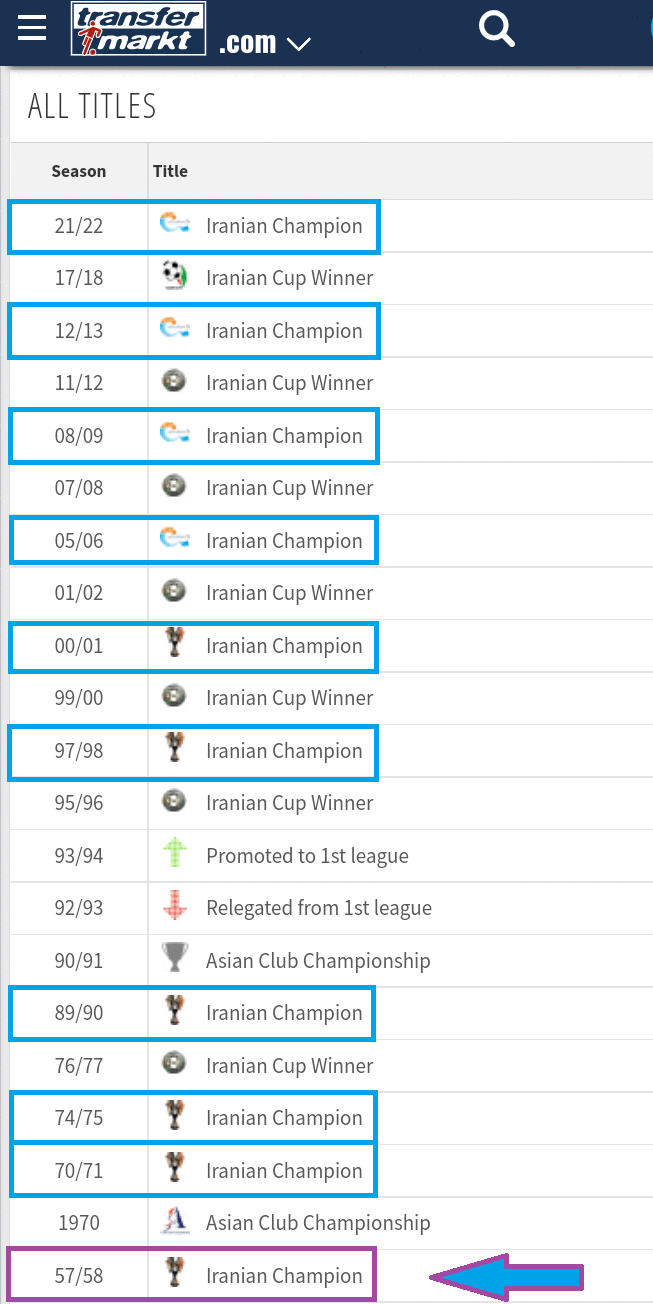Click the 1970 Asian Club Championship logo

pyautogui.click(x=175, y=1222)
